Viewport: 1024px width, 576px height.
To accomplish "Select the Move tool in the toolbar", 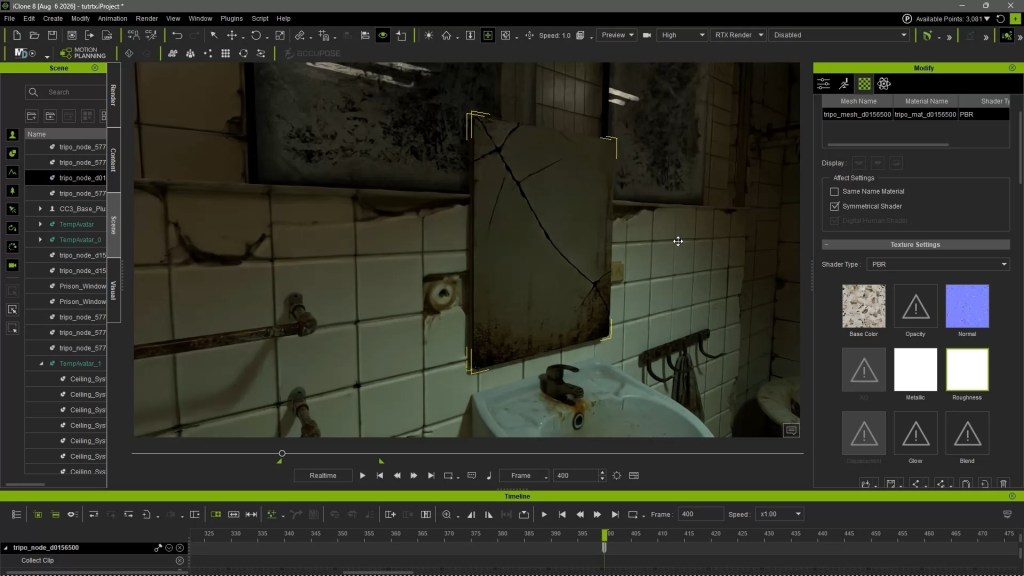I will coord(232,35).
